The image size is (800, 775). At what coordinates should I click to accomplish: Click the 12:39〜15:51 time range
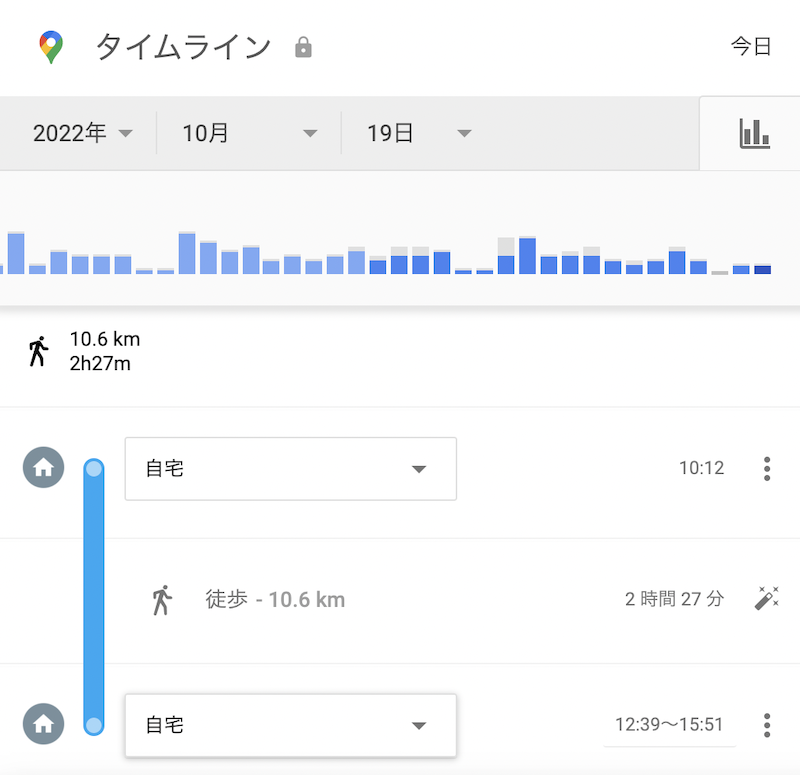669,724
